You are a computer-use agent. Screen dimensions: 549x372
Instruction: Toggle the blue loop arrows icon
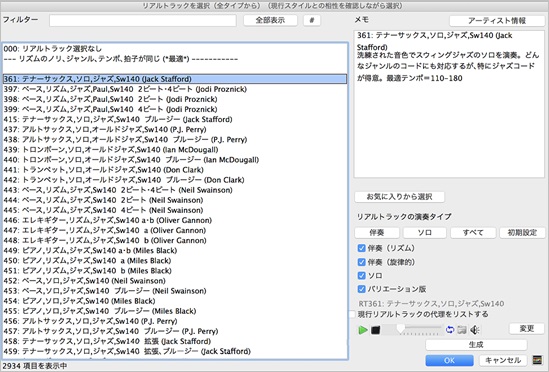click(x=450, y=330)
